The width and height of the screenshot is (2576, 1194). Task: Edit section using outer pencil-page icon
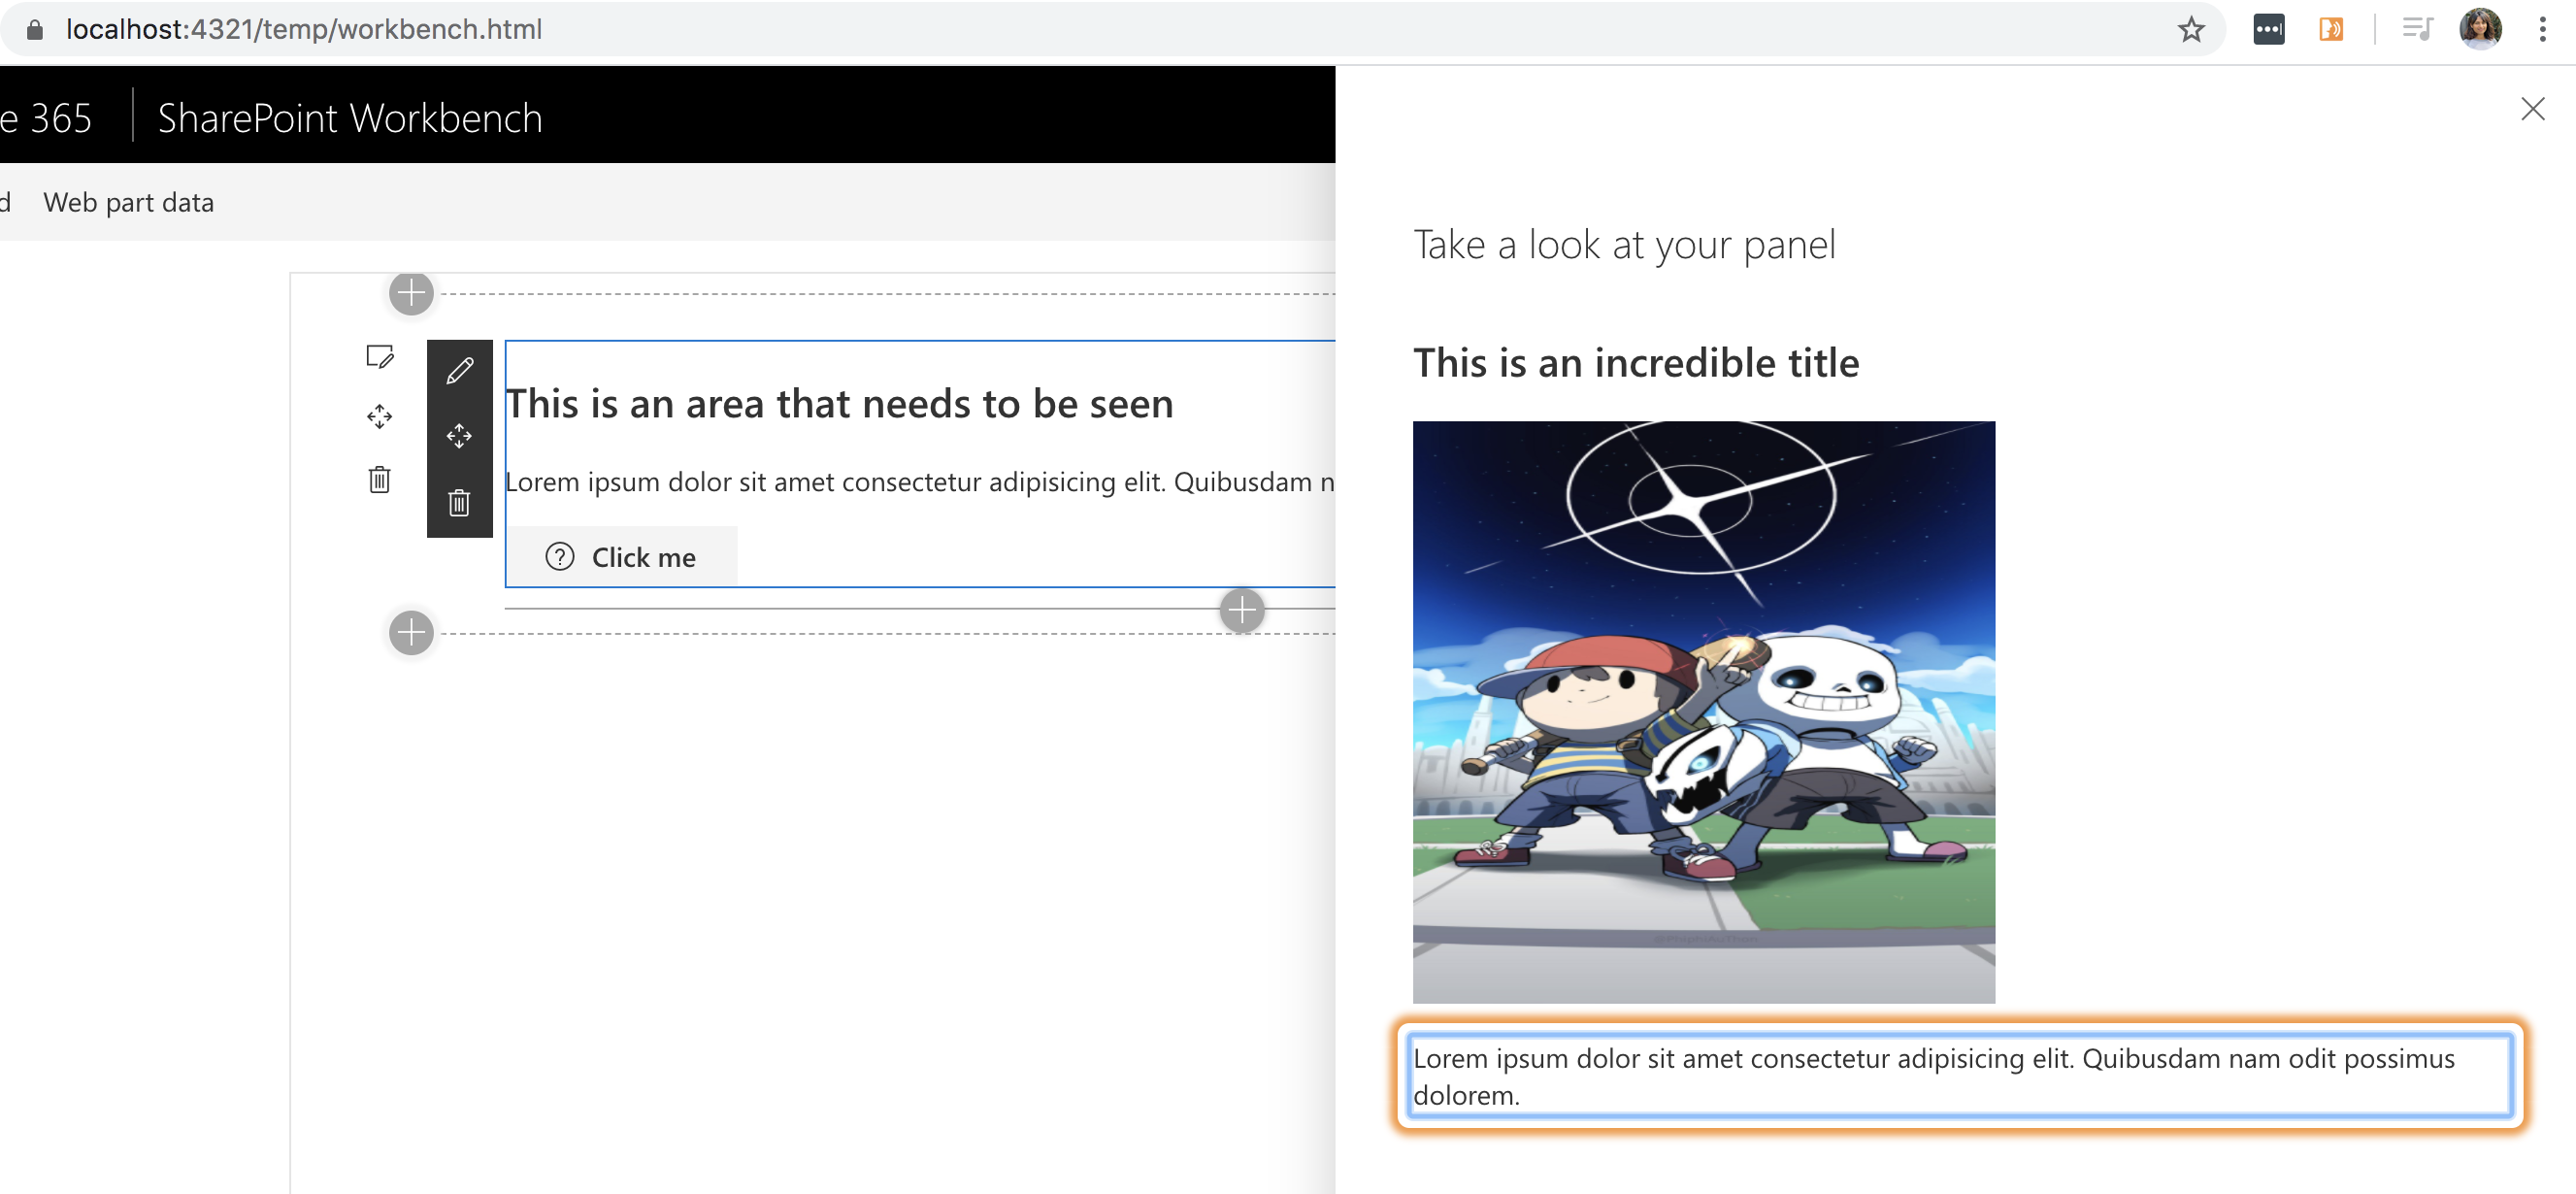pos(379,357)
